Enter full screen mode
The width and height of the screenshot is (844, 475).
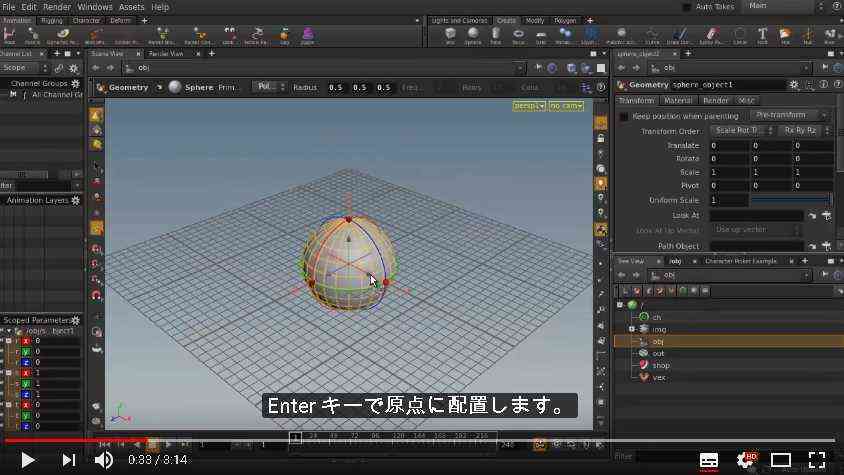(x=817, y=460)
